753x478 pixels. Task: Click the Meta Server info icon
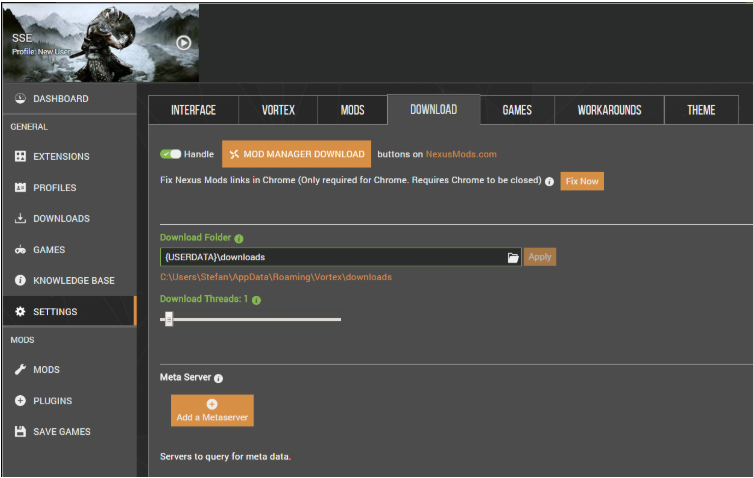pos(219,379)
